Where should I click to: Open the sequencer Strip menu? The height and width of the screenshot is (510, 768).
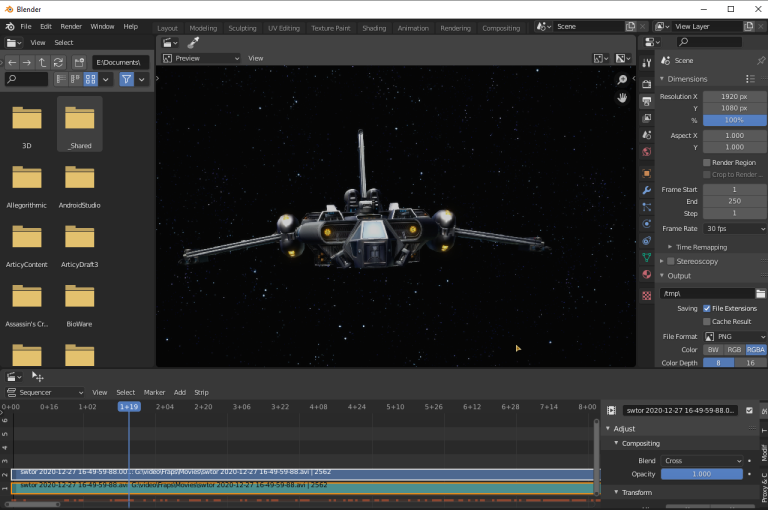coord(201,392)
